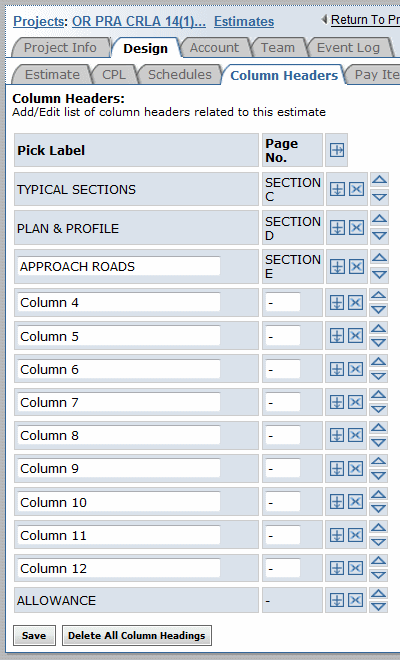The width and height of the screenshot is (400, 660).
Task: Open the Event Log tab
Action: click(x=348, y=48)
